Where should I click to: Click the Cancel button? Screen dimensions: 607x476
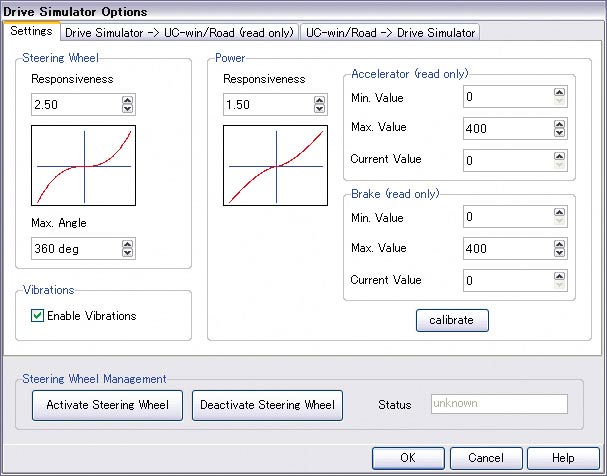486,458
